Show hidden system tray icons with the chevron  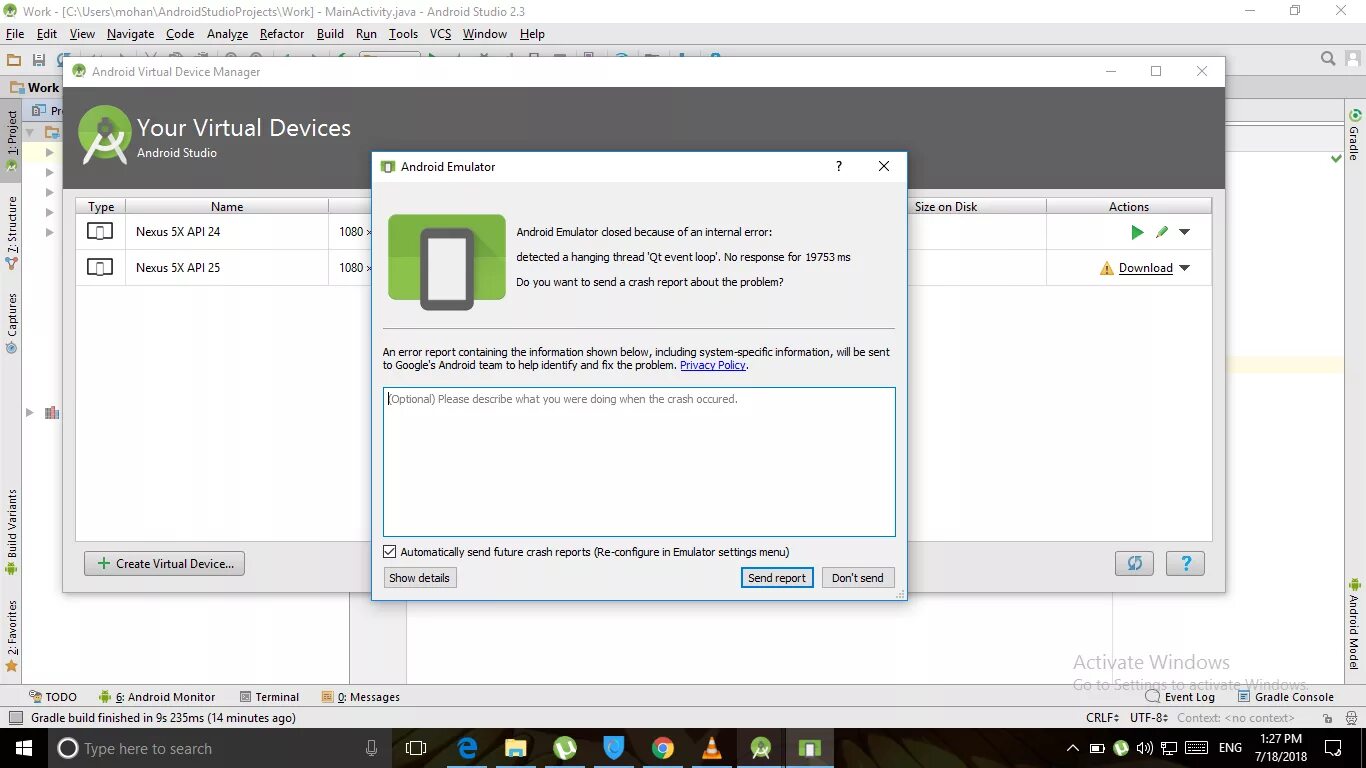[1073, 748]
